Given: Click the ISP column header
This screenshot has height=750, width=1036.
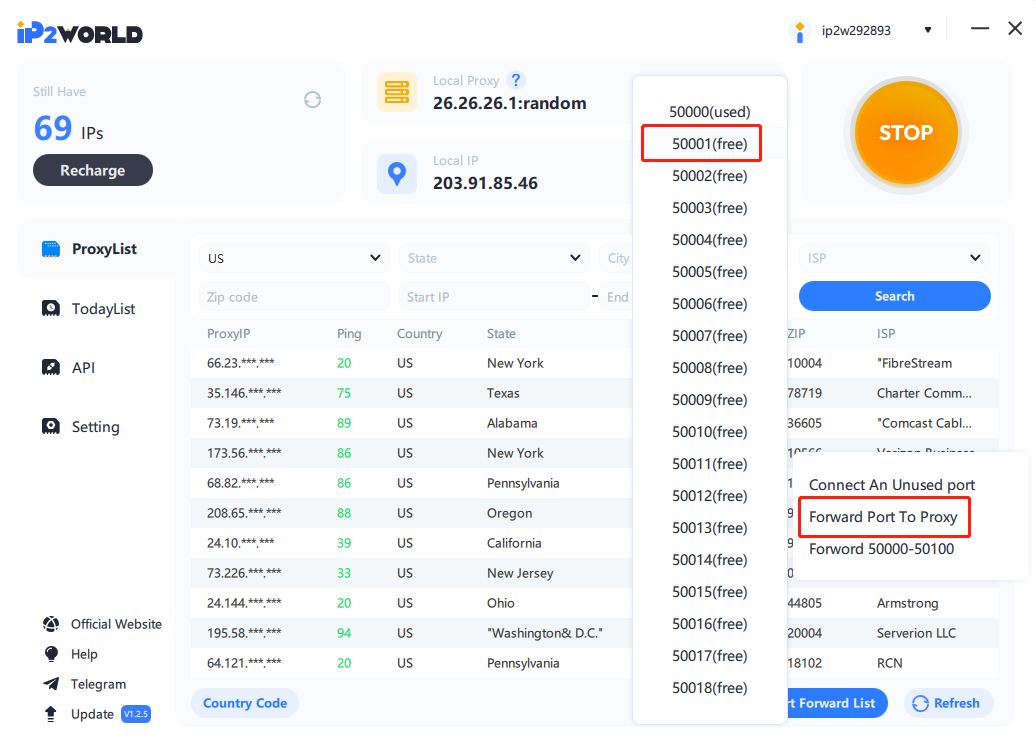Looking at the screenshot, I should tap(886, 334).
